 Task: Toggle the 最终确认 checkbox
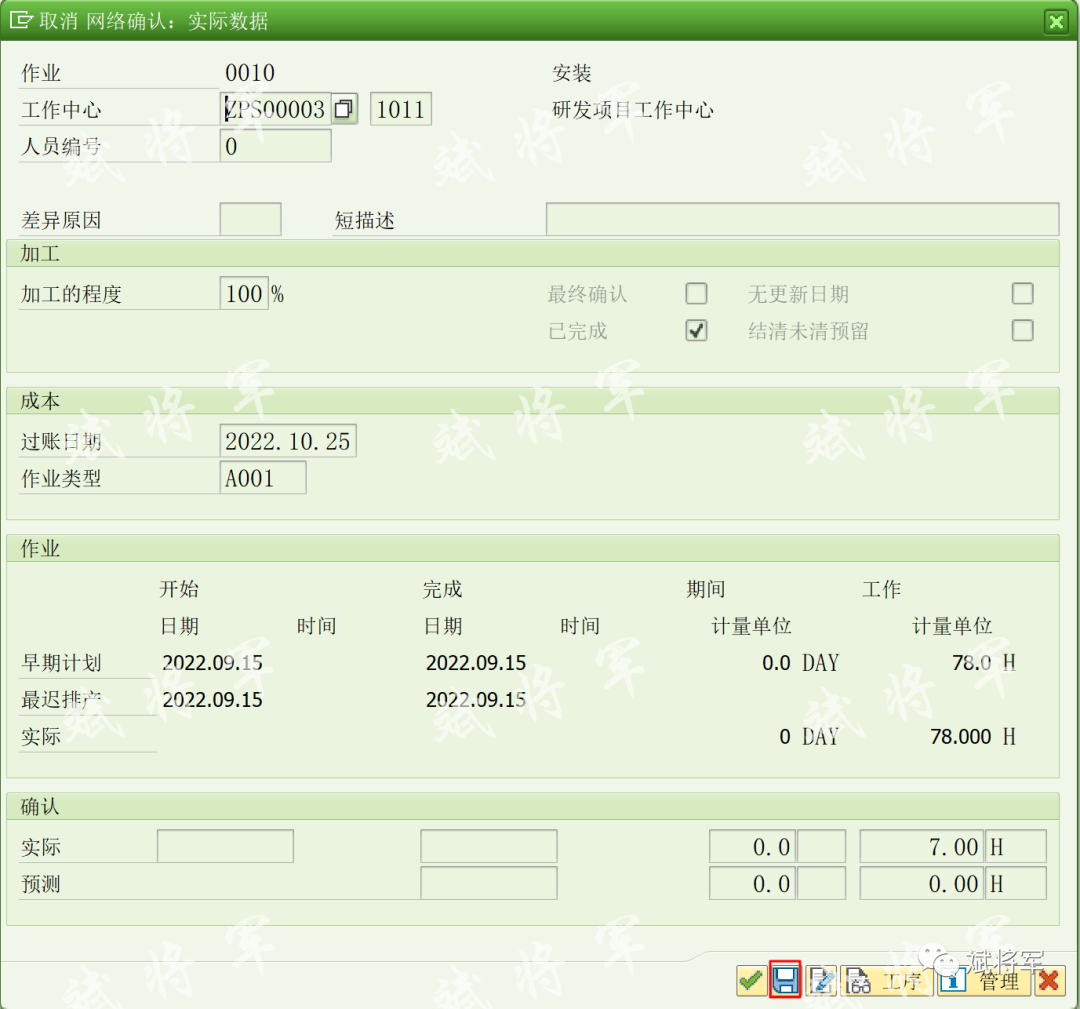click(696, 294)
